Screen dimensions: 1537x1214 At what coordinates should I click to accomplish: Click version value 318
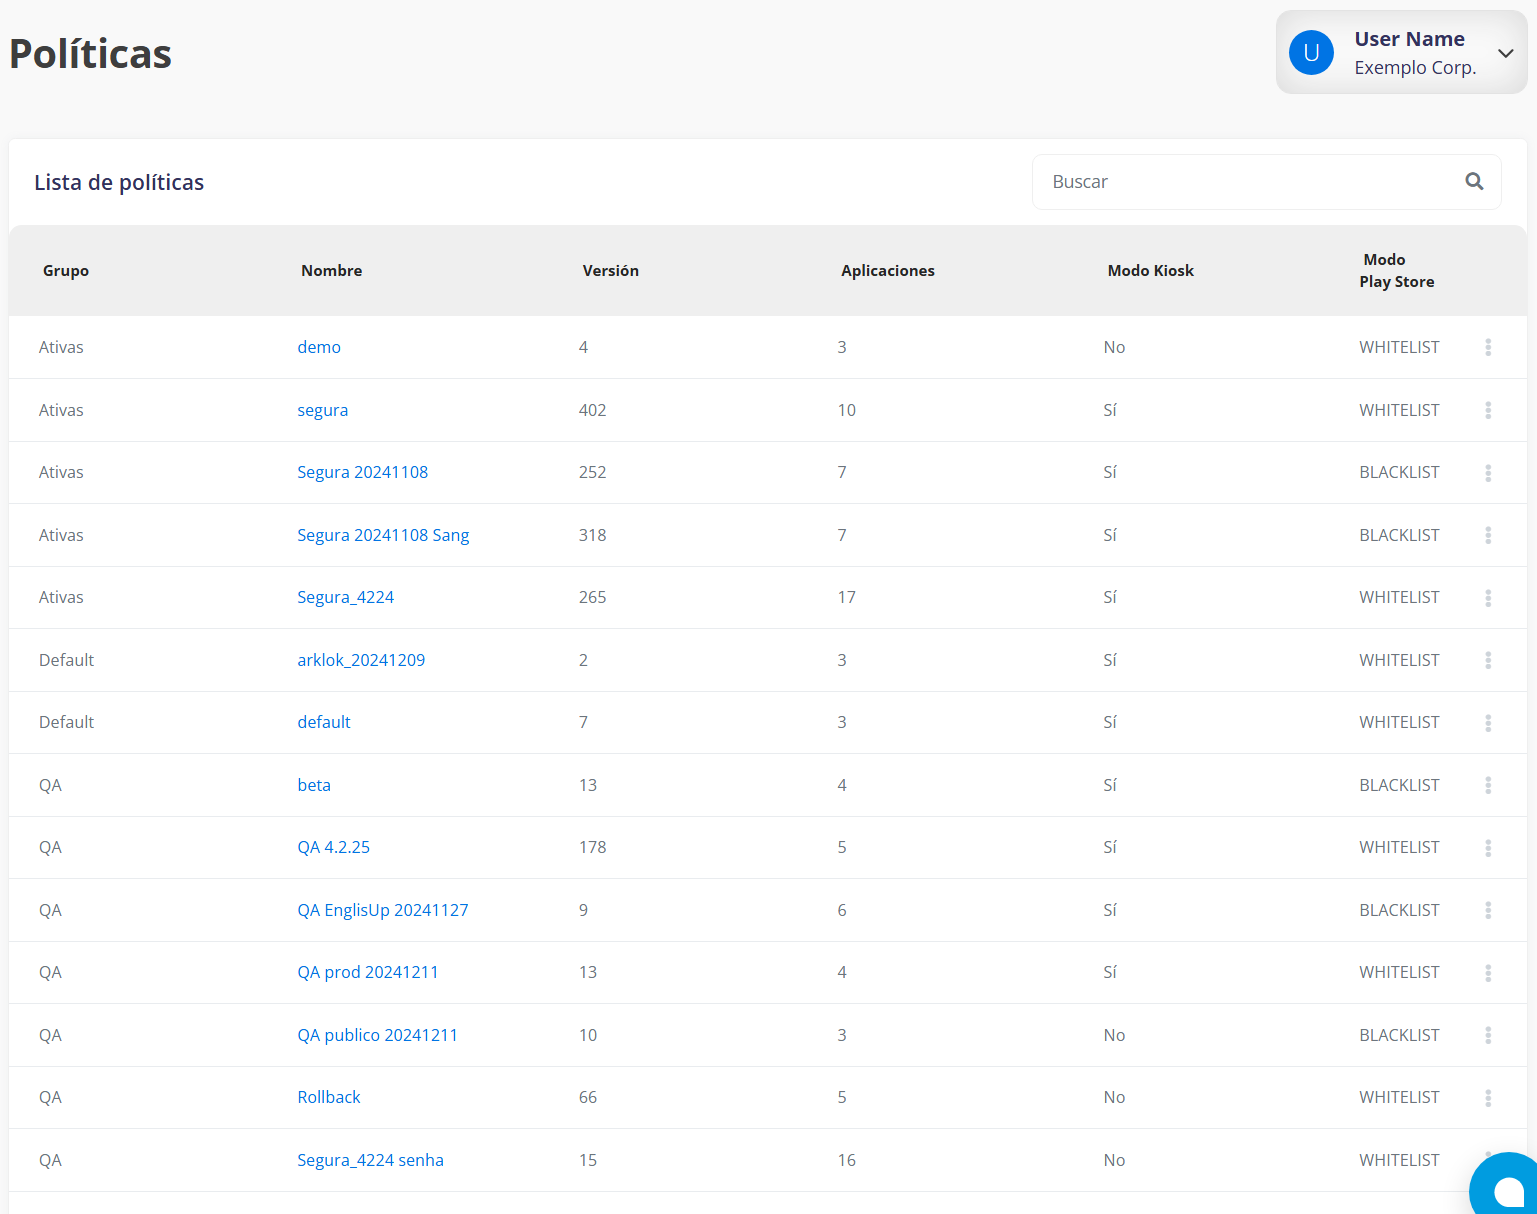tap(592, 535)
